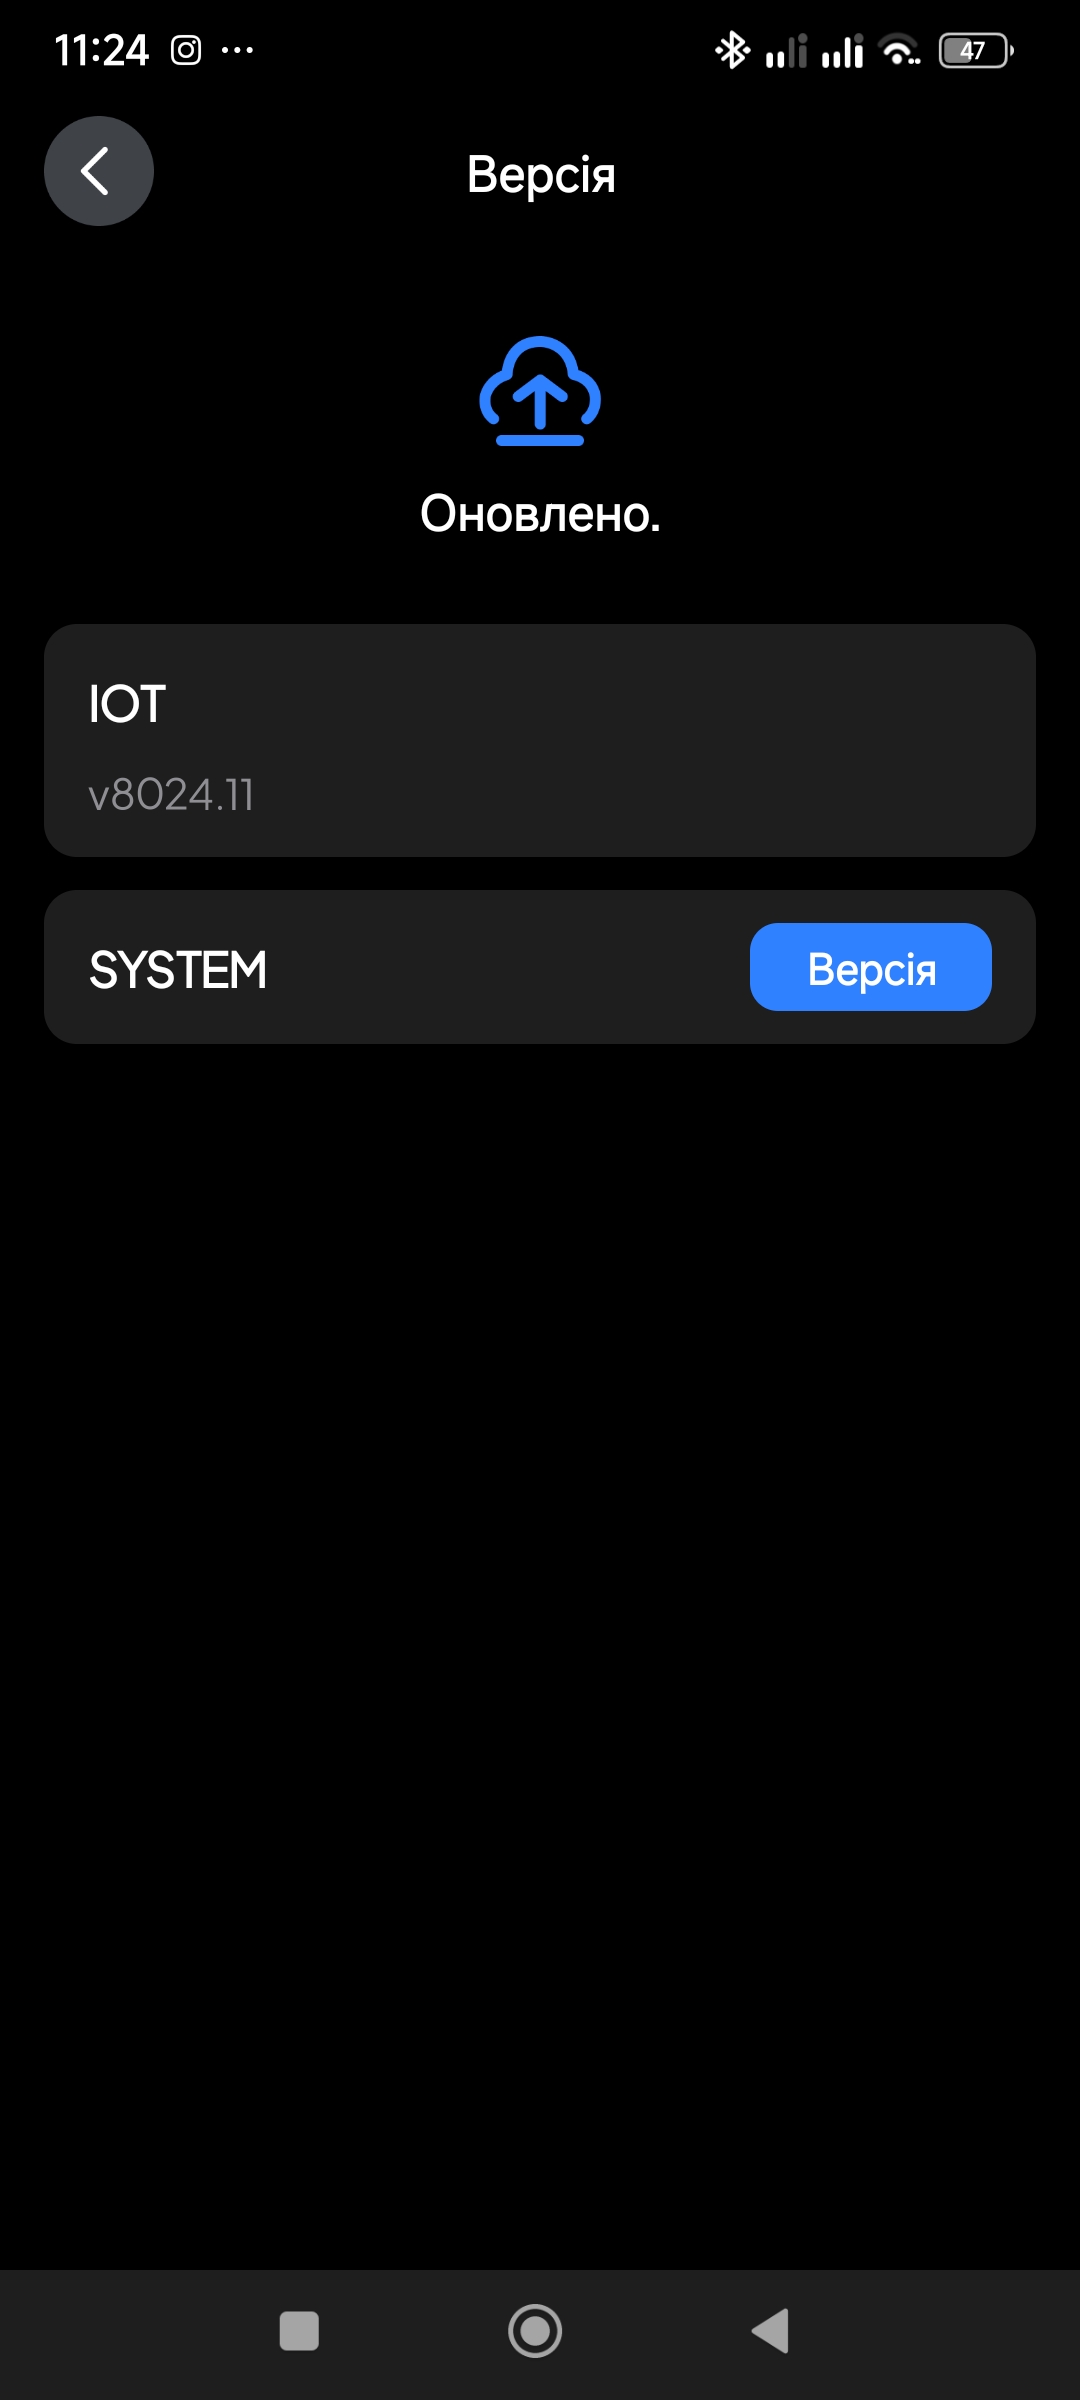1080x2400 pixels.
Task: Tap the Wi-Fi status icon
Action: click(x=899, y=50)
